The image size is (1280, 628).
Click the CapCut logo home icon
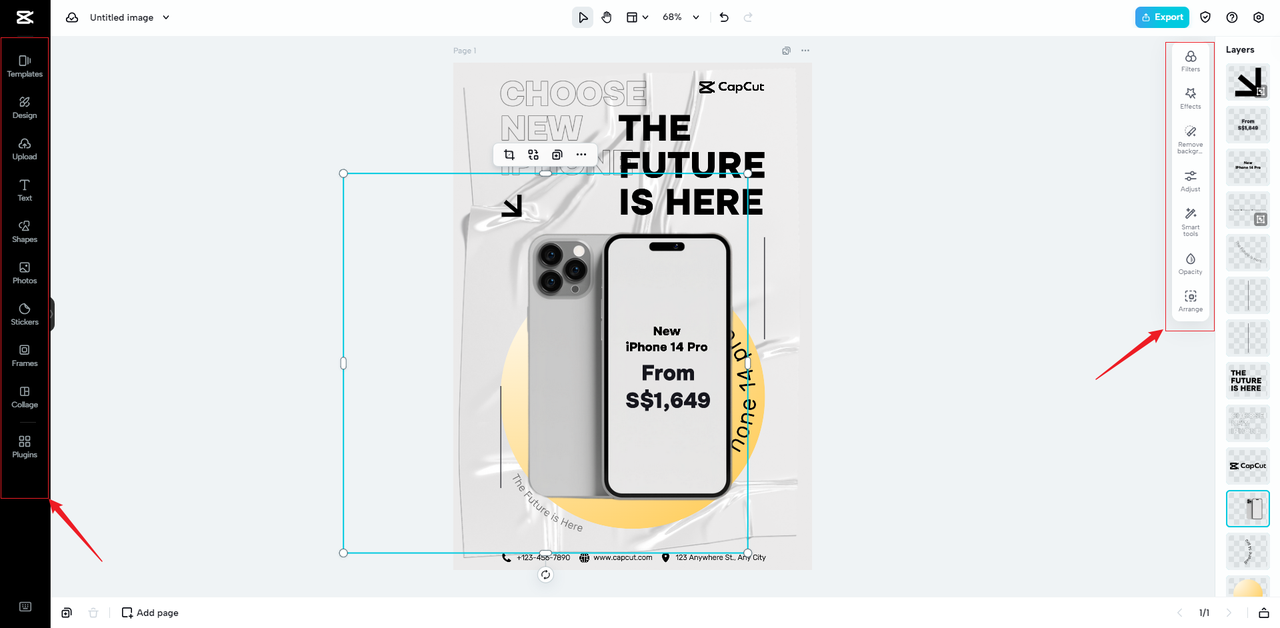pos(25,17)
